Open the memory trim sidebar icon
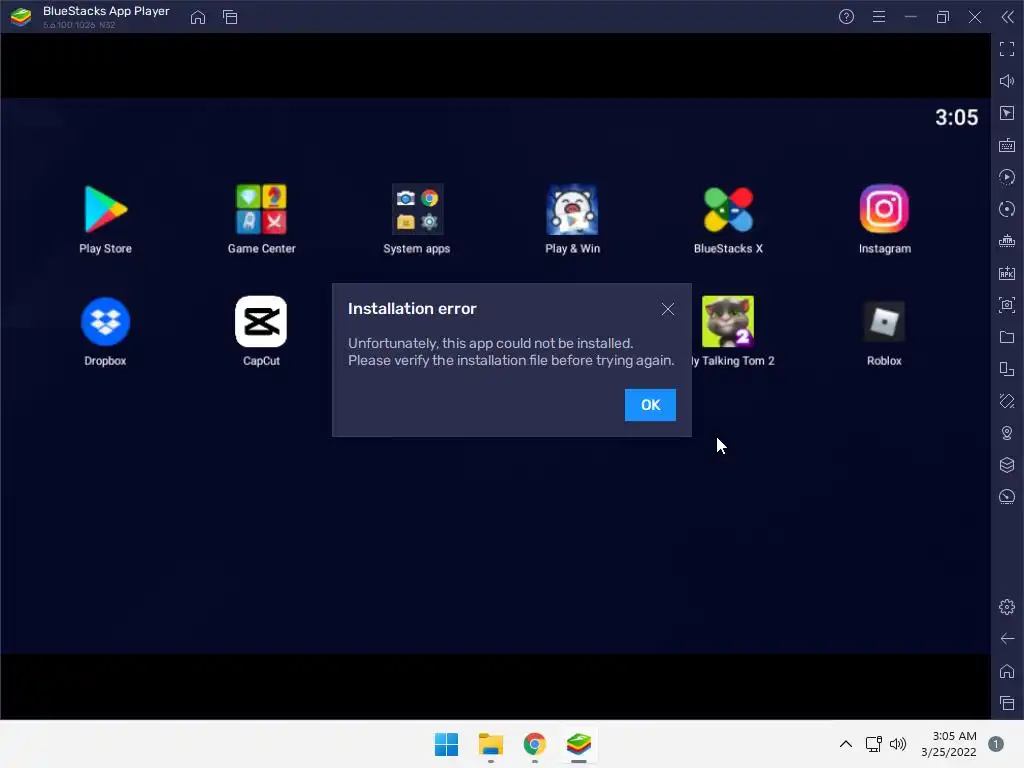1024x768 pixels. click(x=1007, y=241)
